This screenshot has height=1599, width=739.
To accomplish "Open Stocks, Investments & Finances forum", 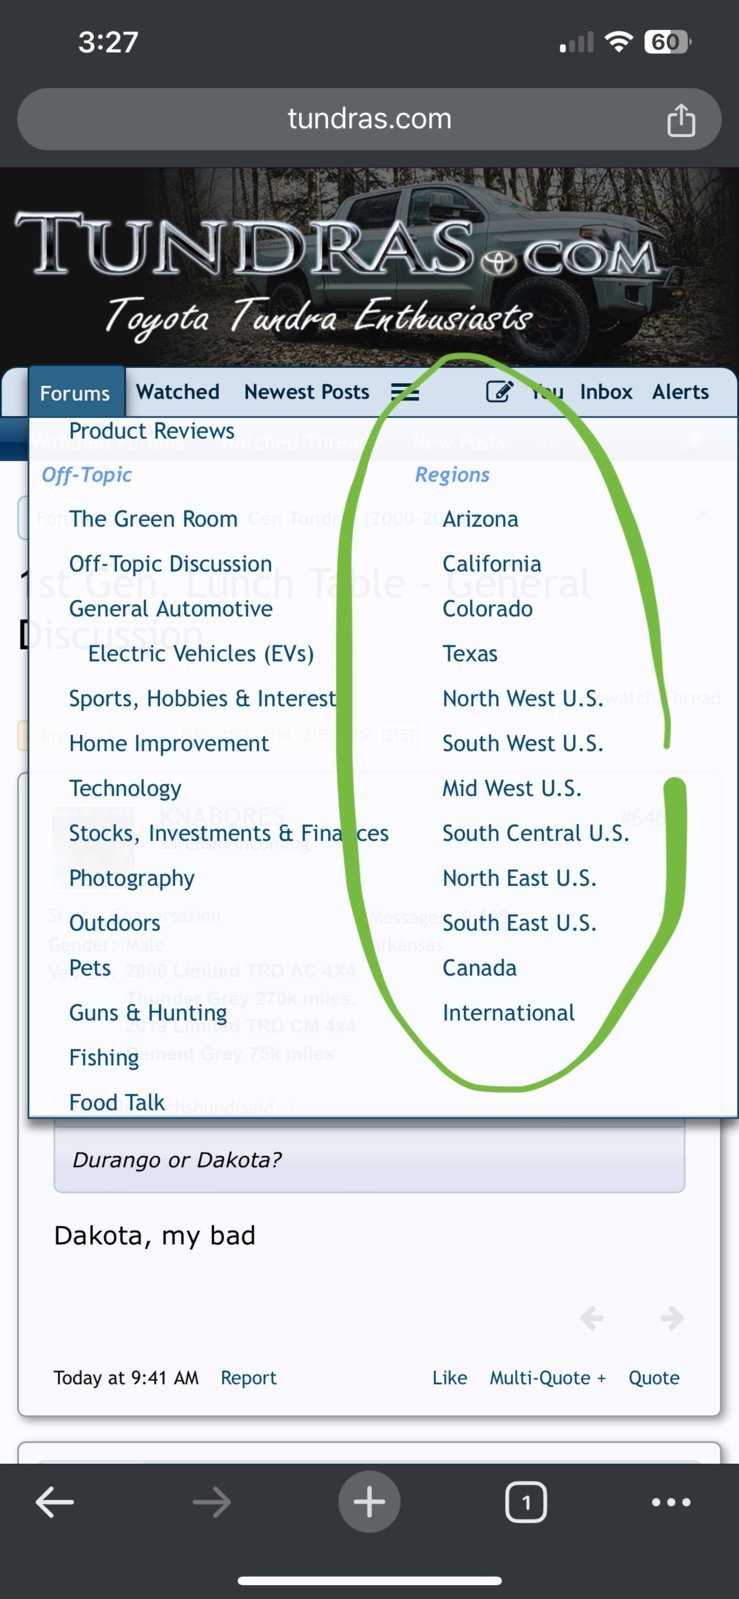I will point(229,834).
